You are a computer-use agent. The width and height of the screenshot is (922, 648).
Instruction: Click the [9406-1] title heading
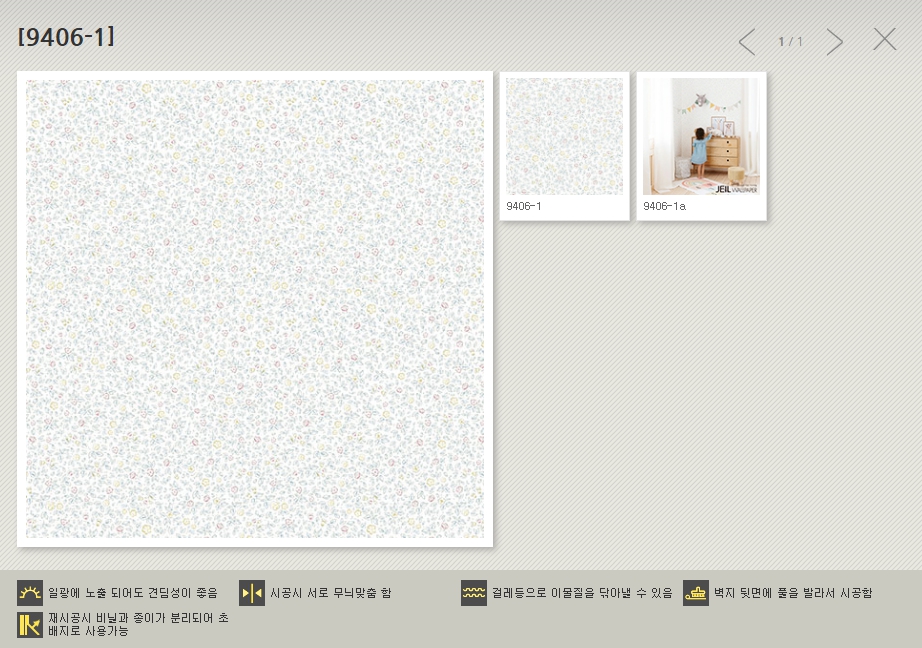click(66, 37)
